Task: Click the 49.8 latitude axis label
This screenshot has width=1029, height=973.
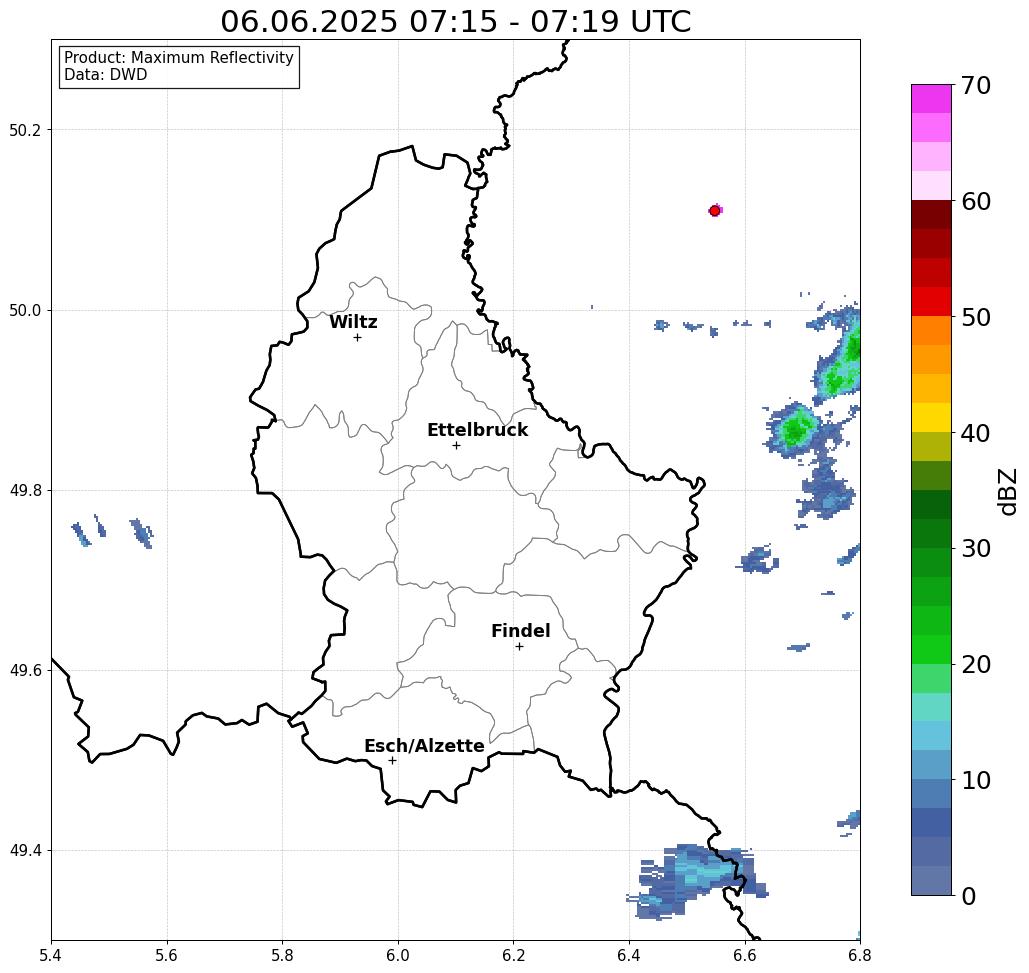Action: 25,491
